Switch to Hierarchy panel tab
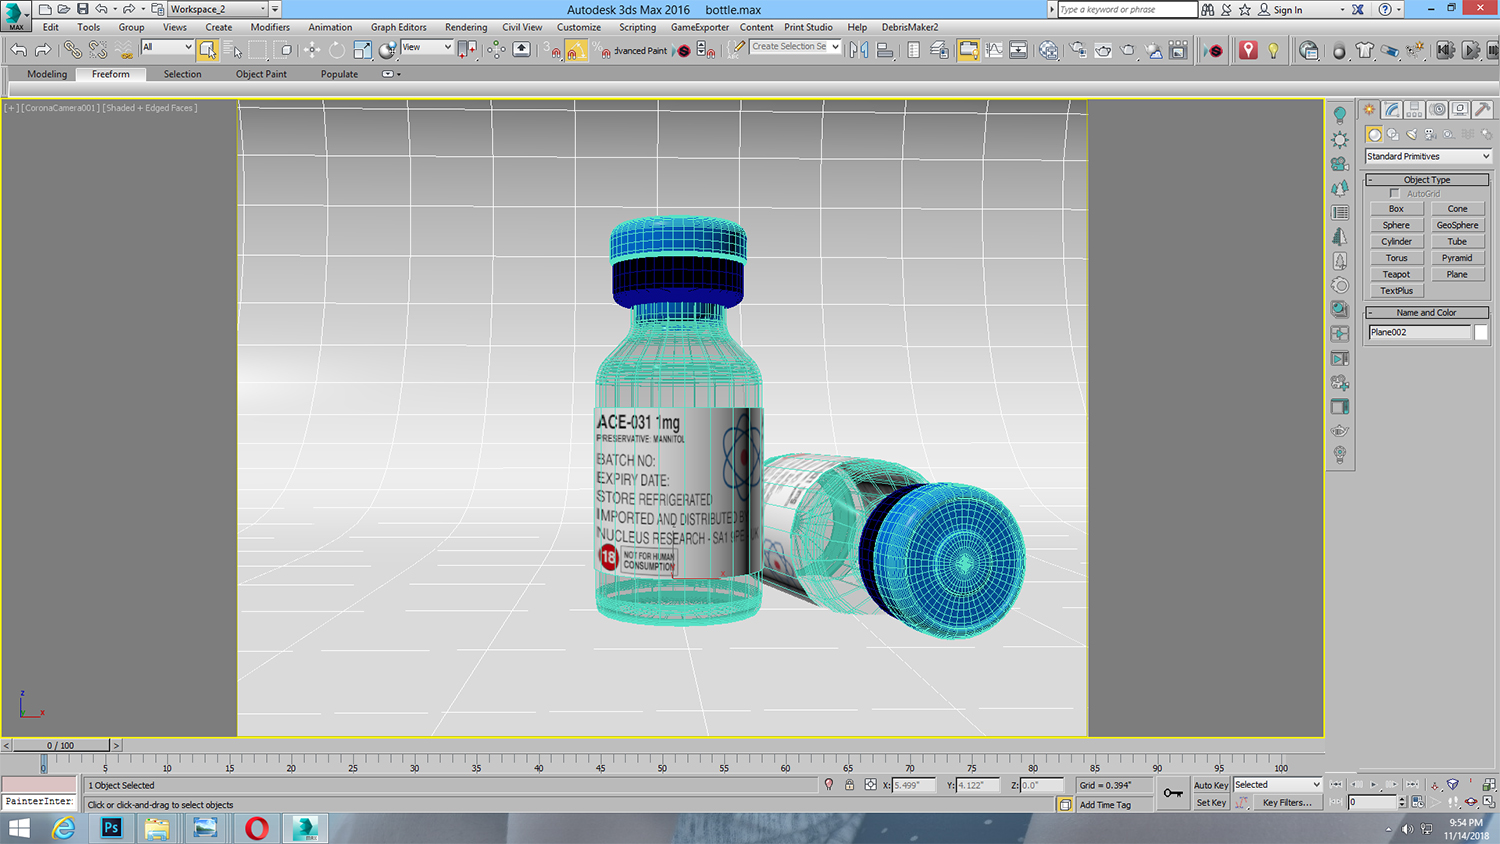1500x844 pixels. click(1415, 109)
